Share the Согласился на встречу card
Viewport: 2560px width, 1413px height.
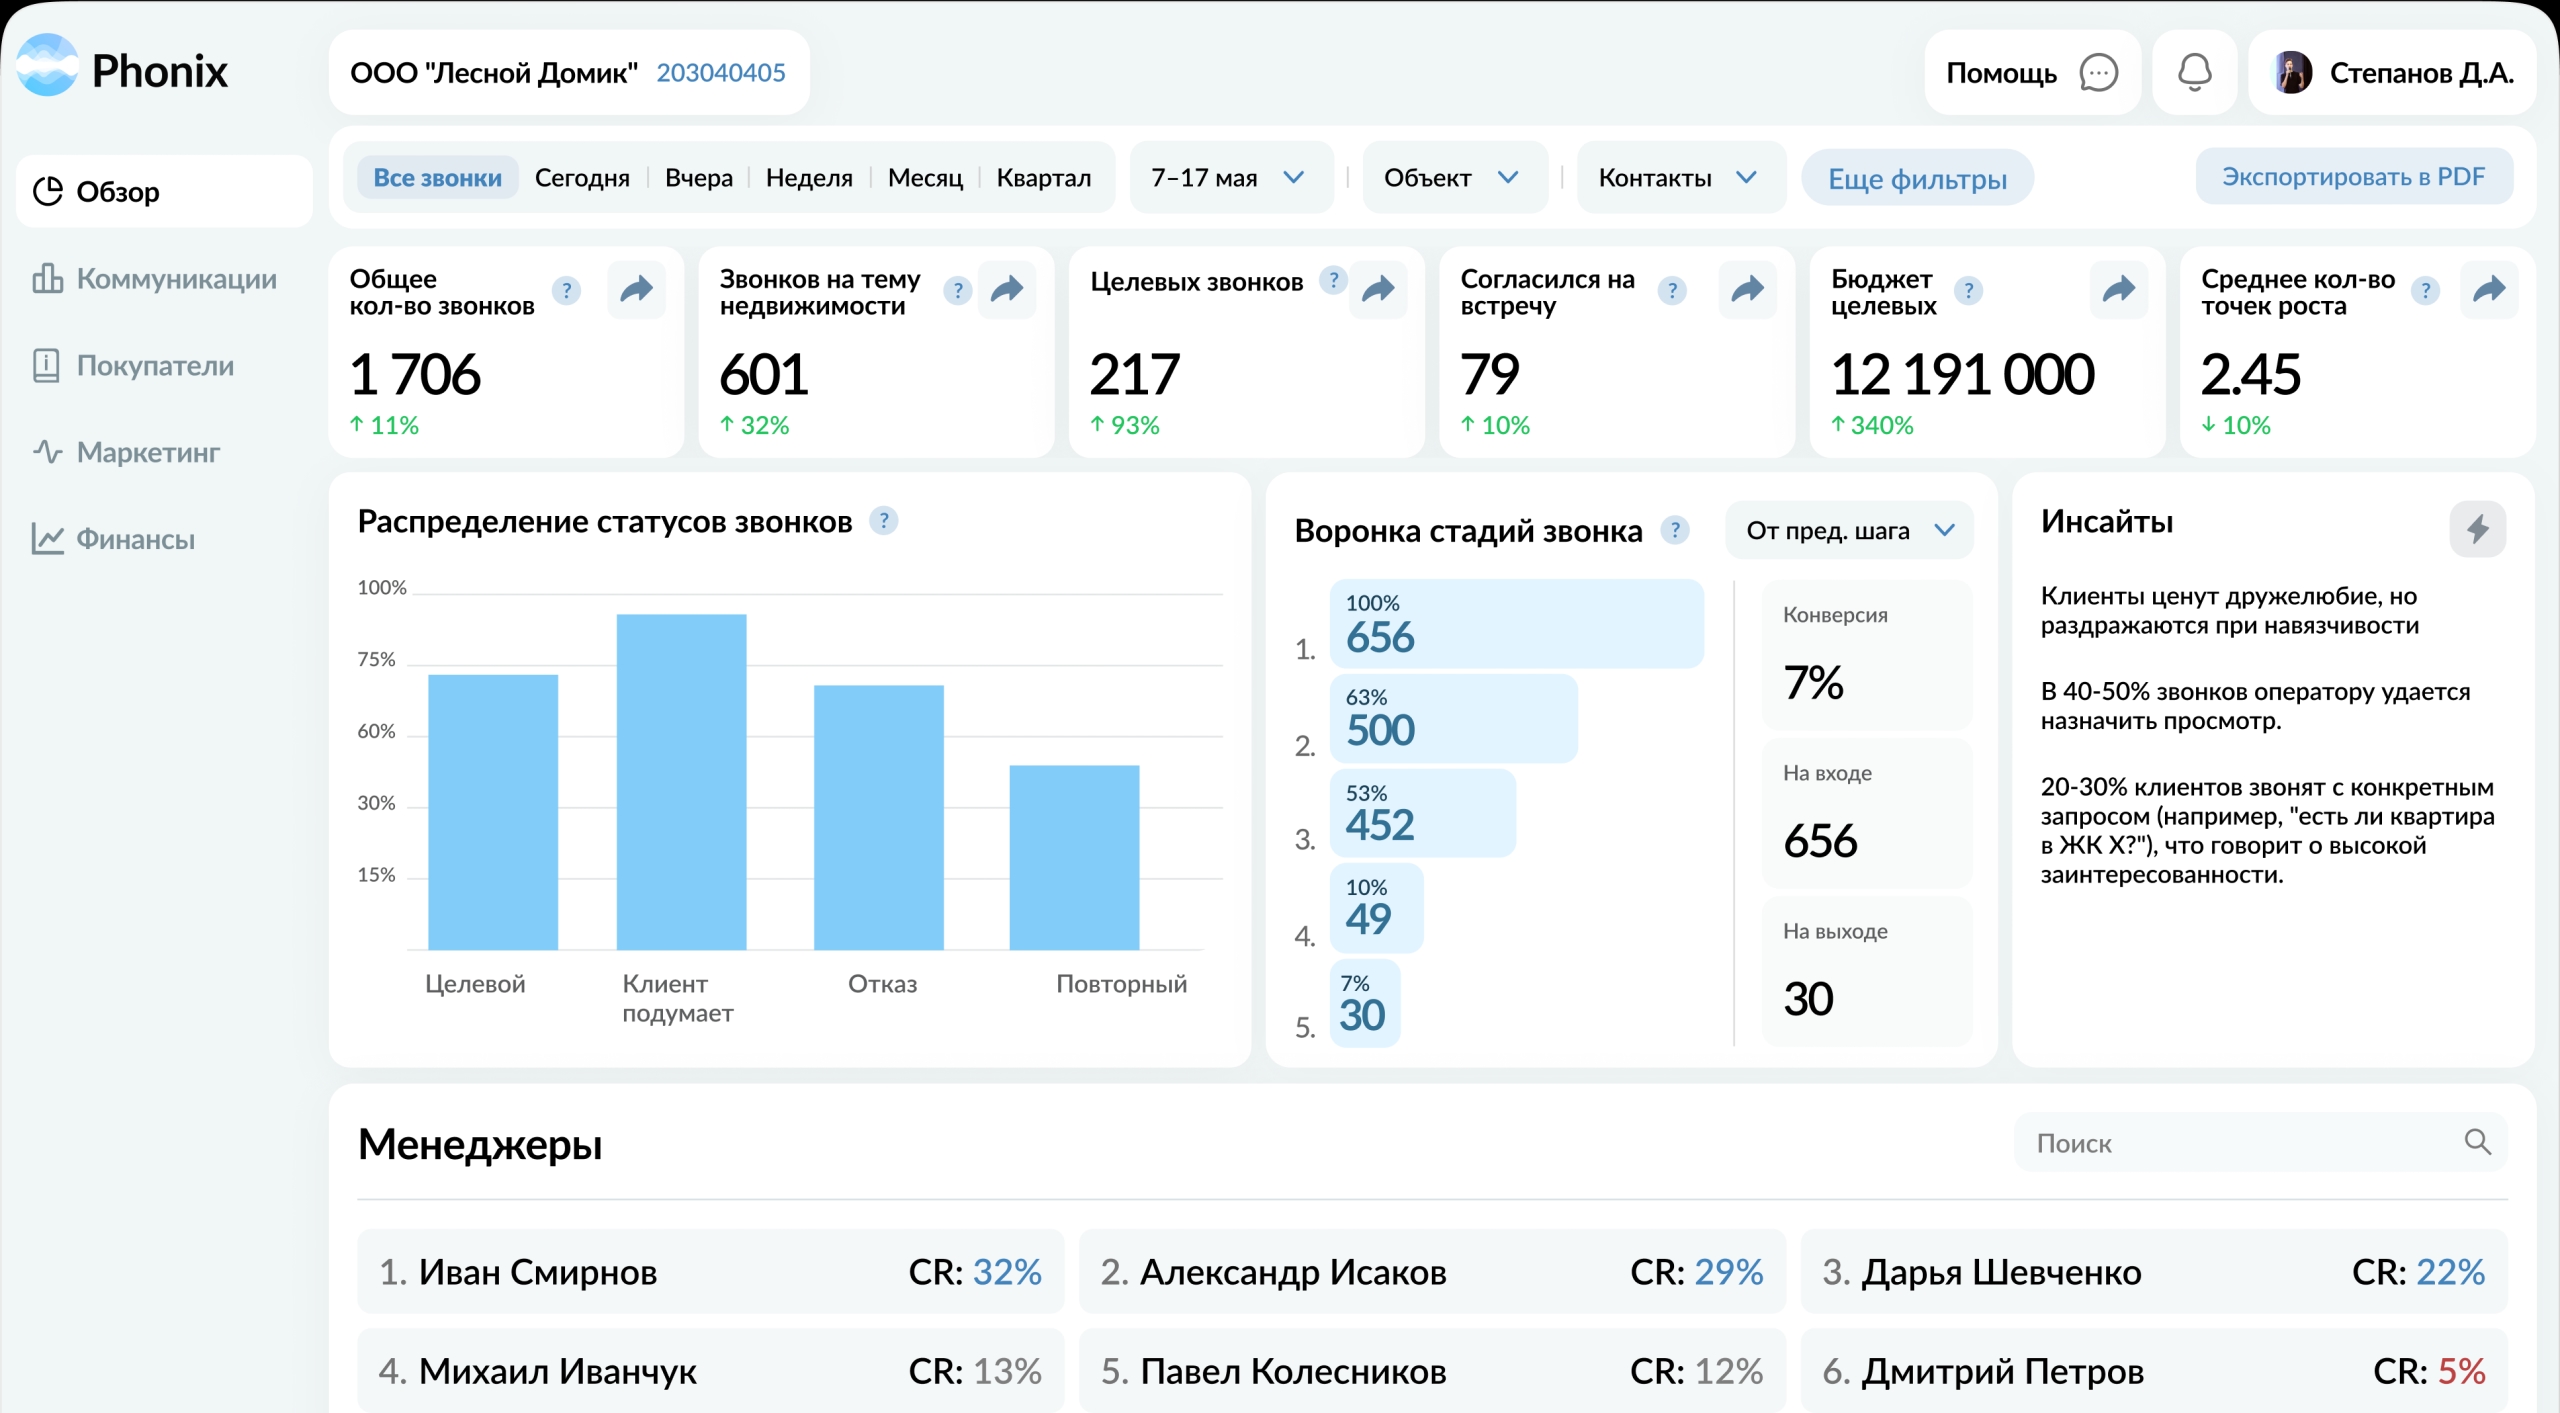[x=1747, y=290]
